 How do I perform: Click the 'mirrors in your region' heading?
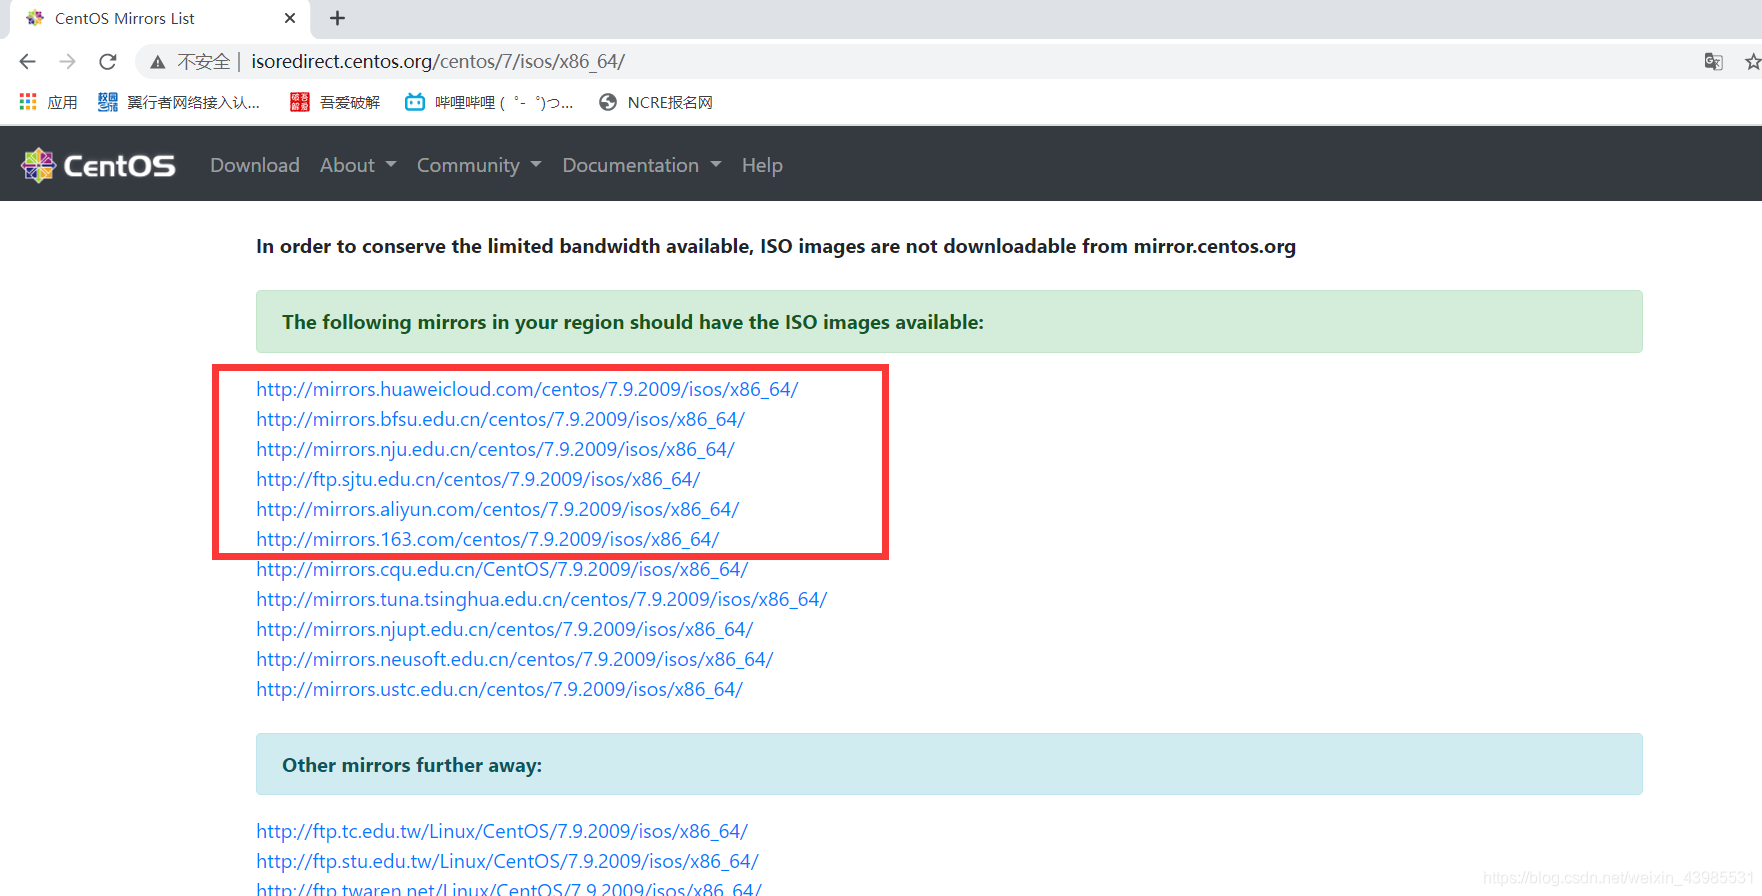633,322
